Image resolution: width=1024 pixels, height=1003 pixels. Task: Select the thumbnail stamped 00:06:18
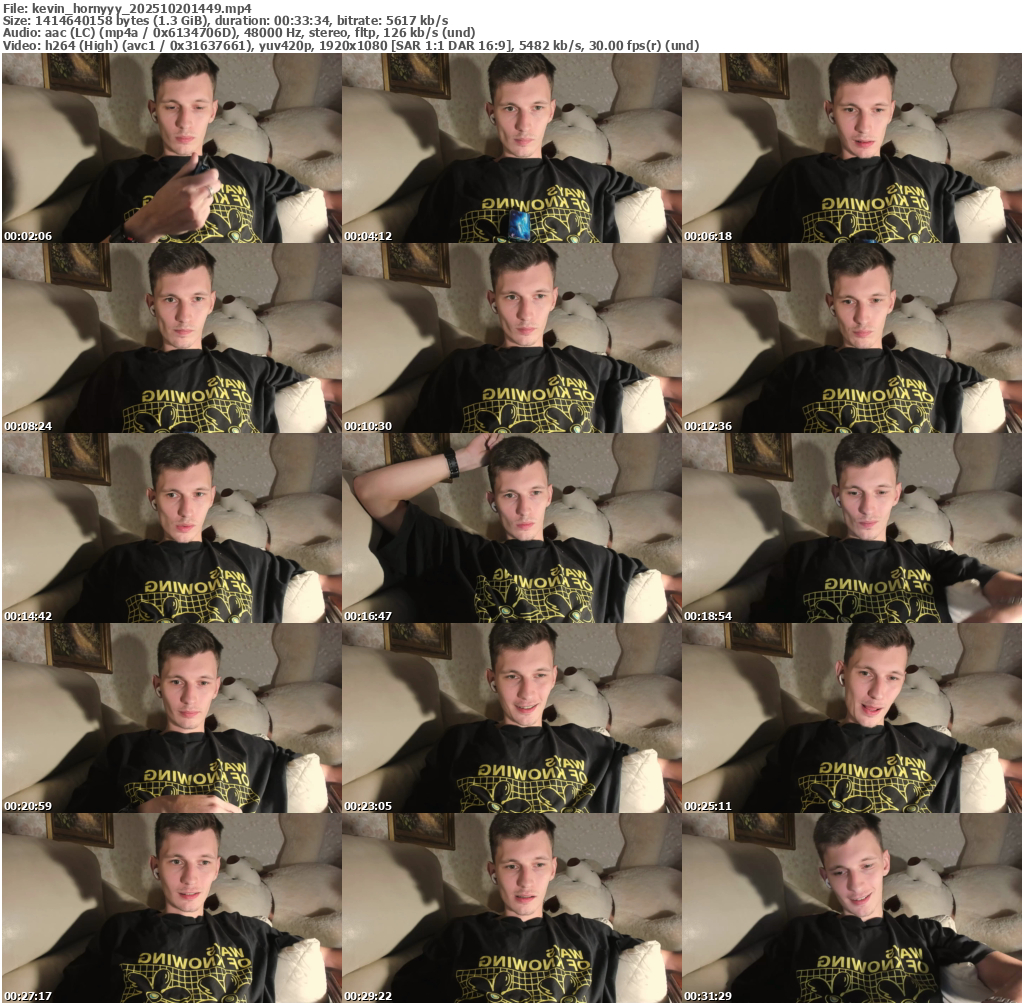(x=852, y=148)
